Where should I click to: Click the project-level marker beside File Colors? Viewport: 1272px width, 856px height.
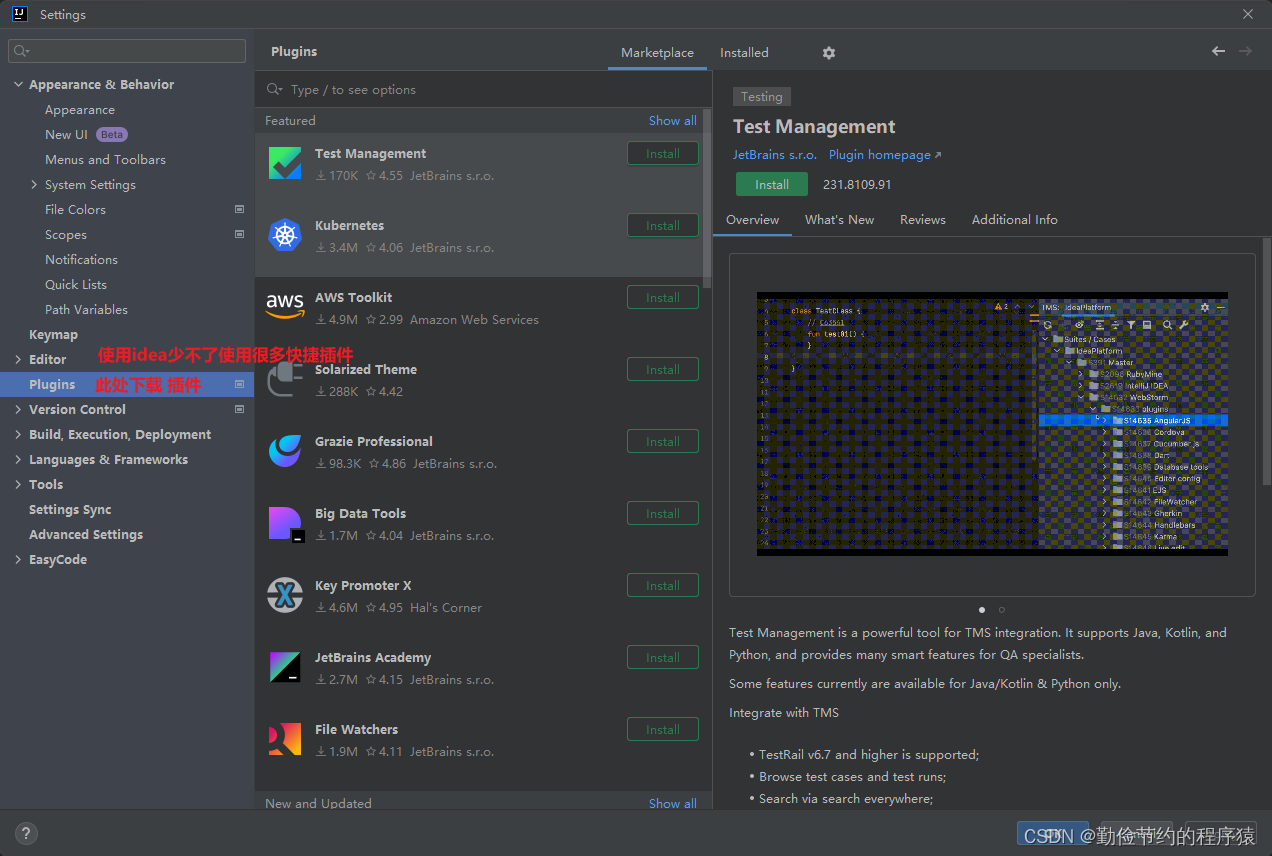tap(239, 209)
